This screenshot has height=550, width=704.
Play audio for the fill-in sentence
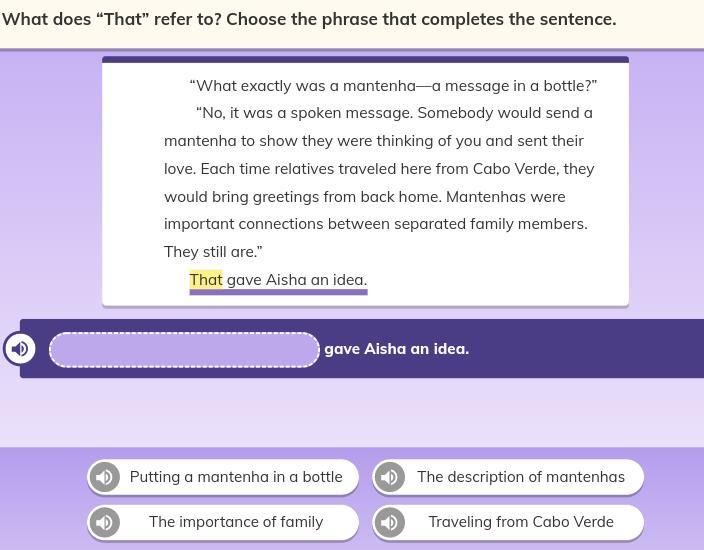[x=19, y=348]
